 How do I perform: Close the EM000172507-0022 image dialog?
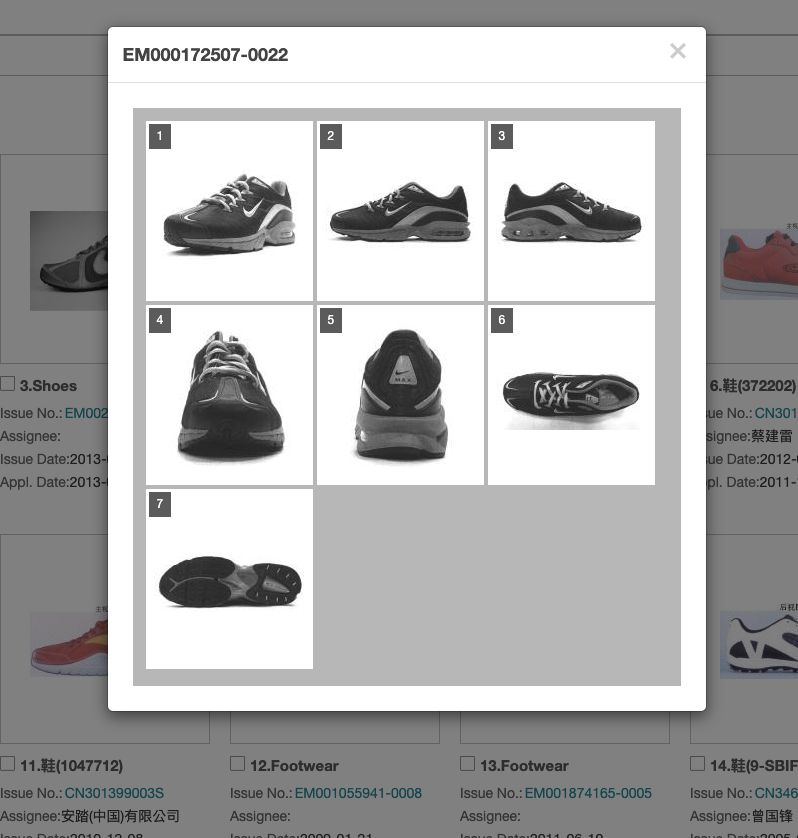click(x=678, y=51)
